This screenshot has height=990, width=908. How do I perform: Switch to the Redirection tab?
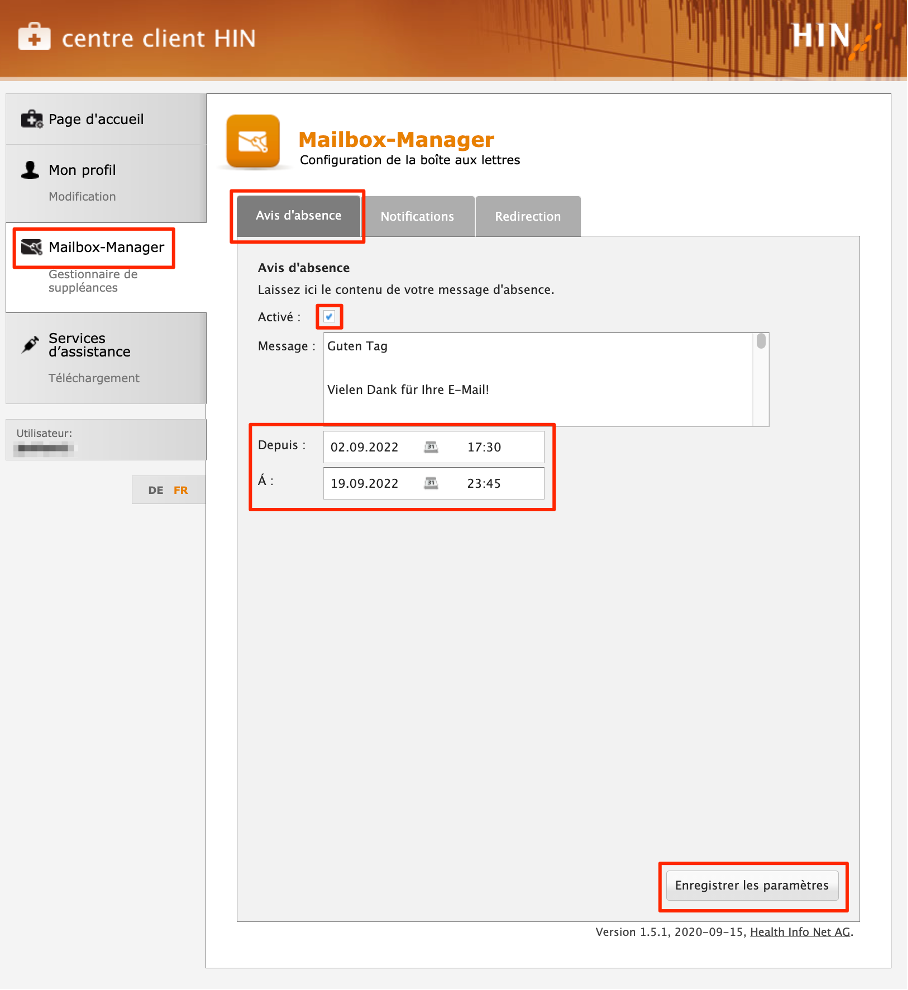(528, 216)
